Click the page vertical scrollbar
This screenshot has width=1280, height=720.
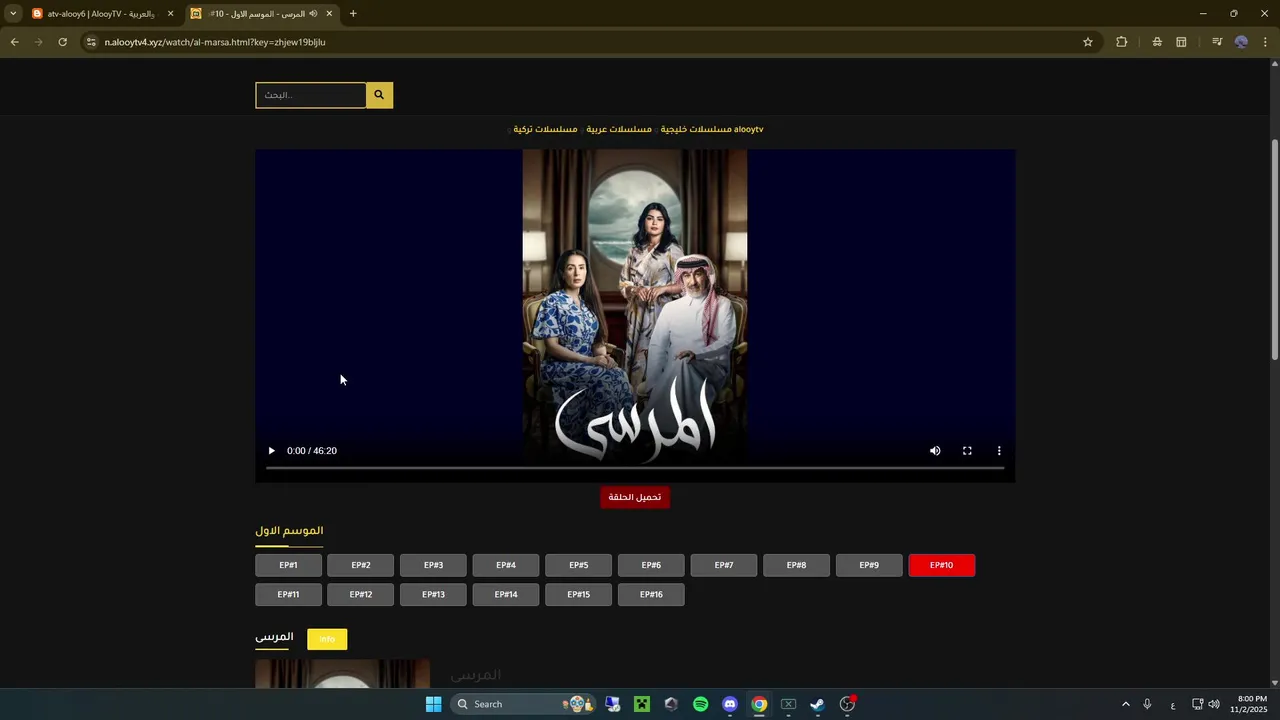(x=1275, y=250)
